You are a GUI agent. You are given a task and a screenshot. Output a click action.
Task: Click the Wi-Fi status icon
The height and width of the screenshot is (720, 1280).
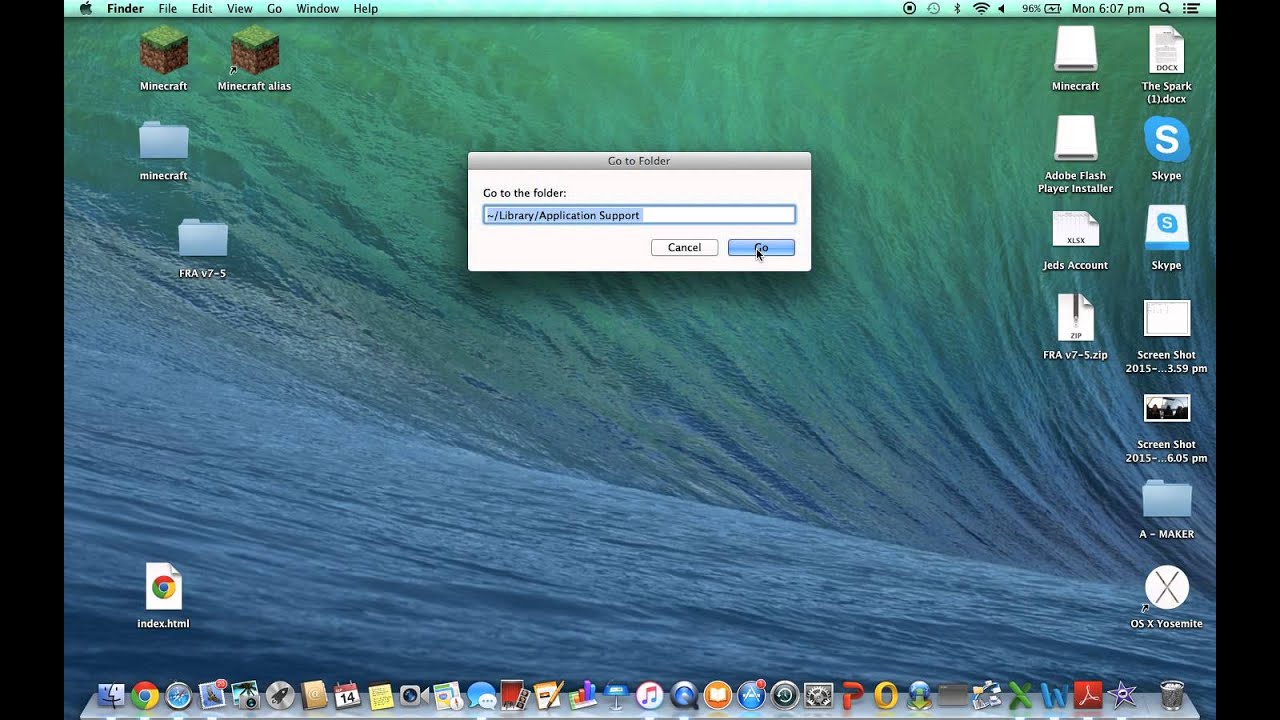pyautogui.click(x=981, y=8)
